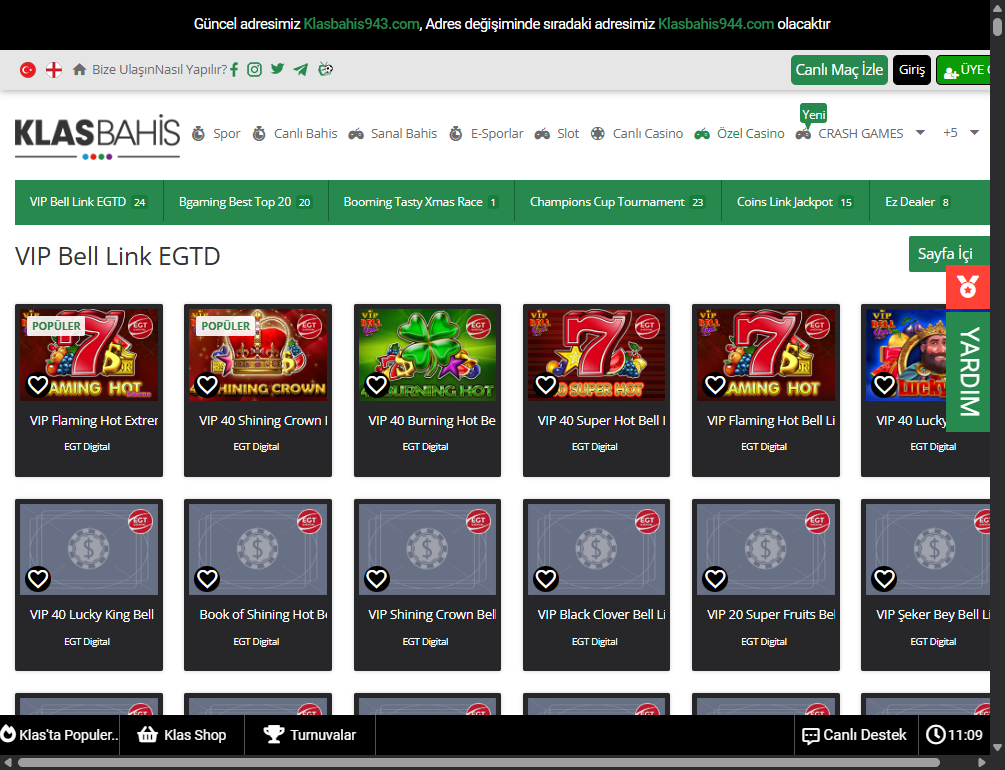
Task: Click the Özel Casino menu item
Action: 750,133
